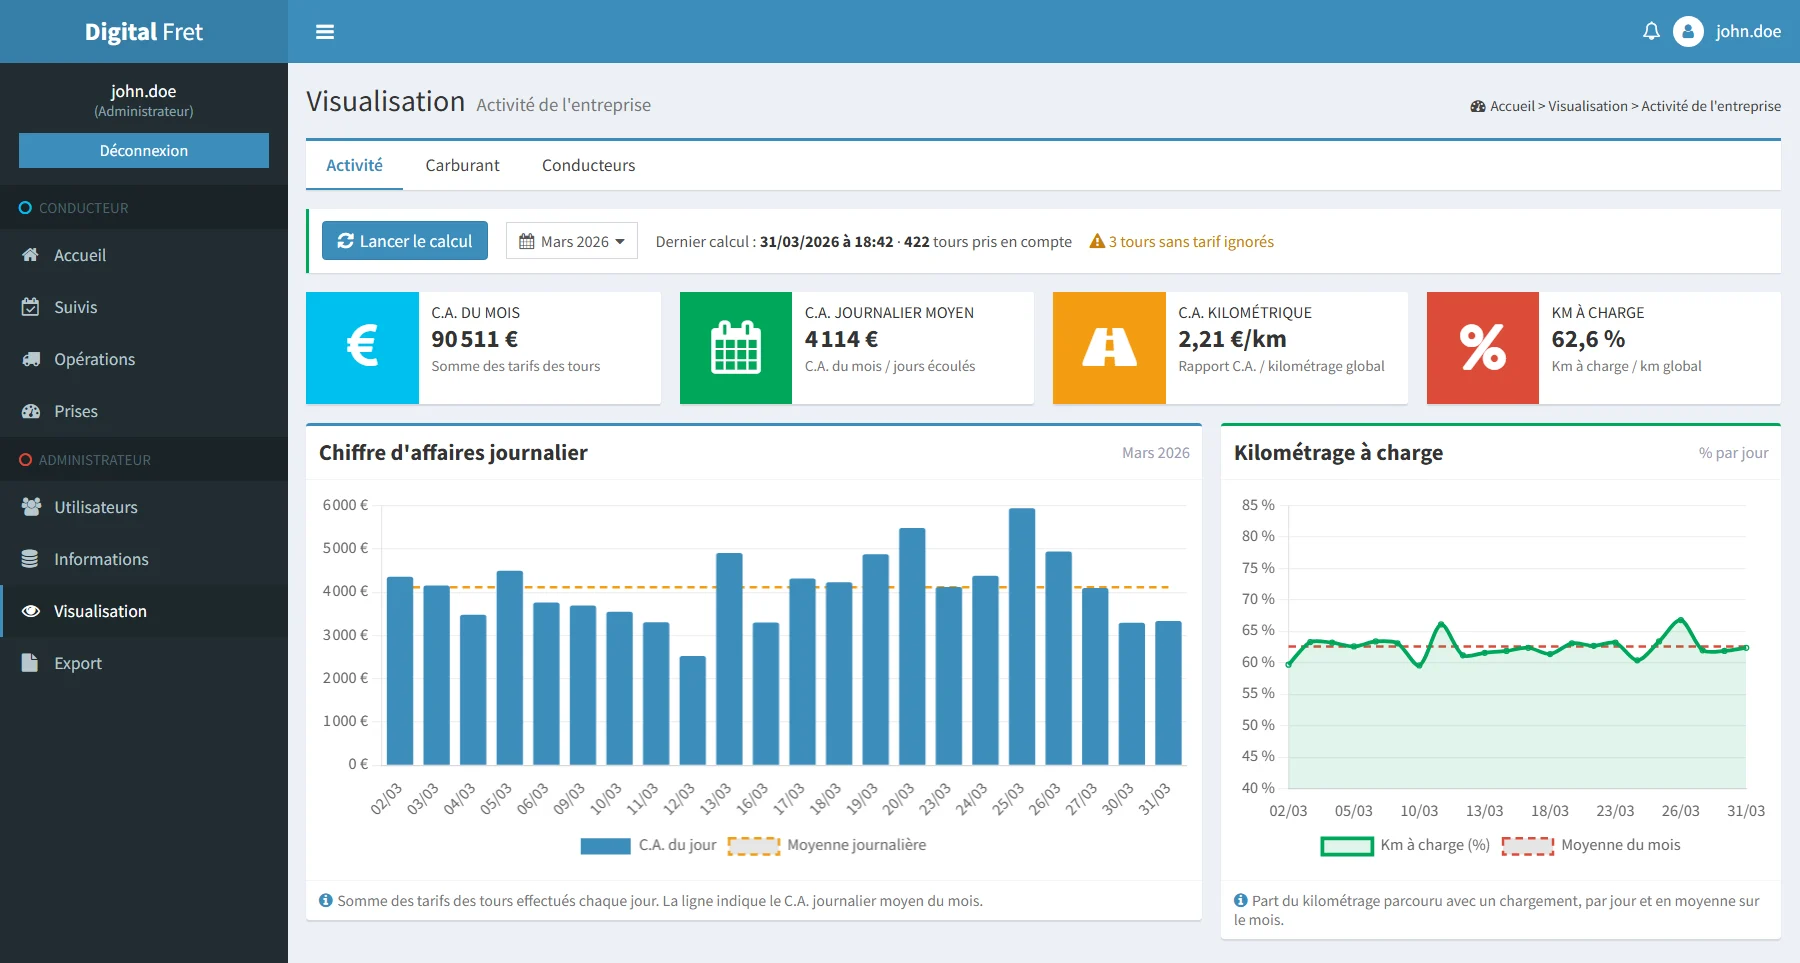Toggle Km à charge (%) legend entry

click(x=1405, y=845)
